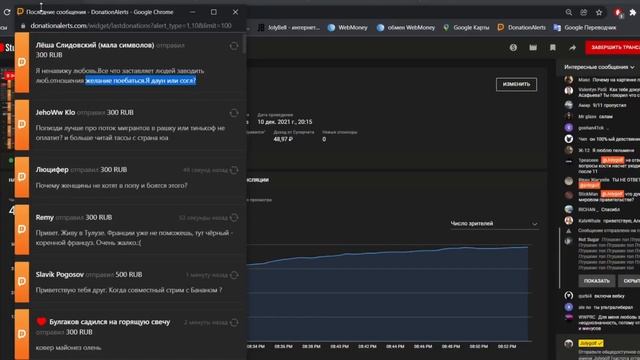Expand the Интересные сообщения chat dropdown

pos(599,67)
